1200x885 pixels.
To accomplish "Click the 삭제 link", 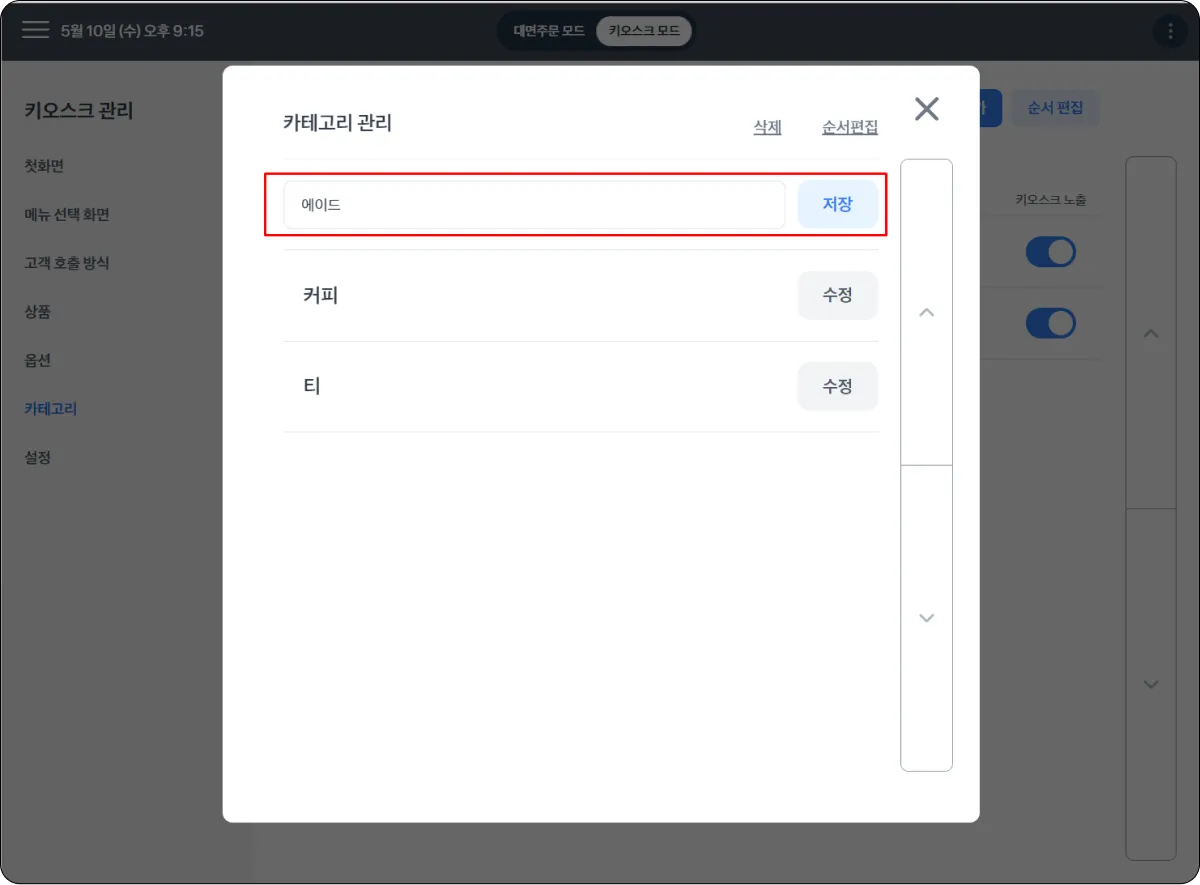I will [767, 127].
